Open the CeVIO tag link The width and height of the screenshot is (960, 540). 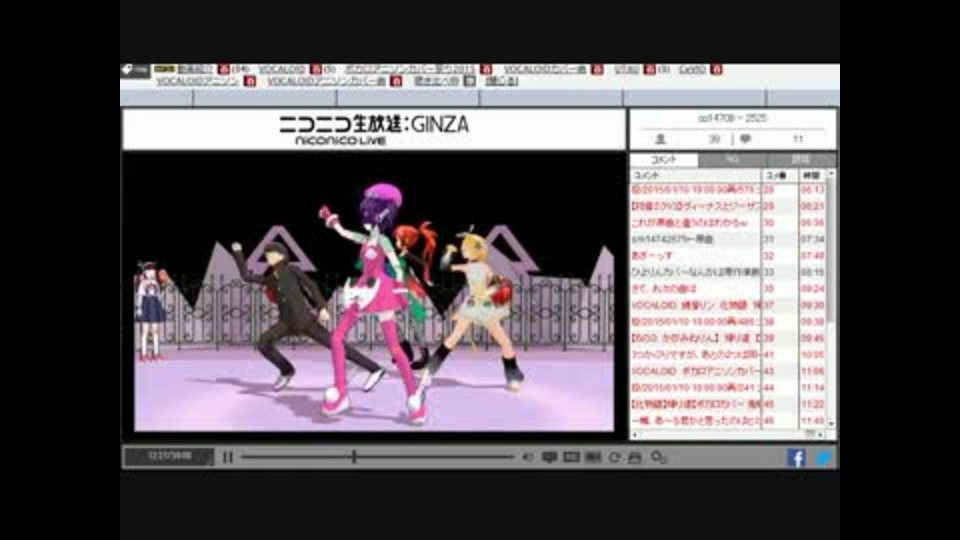(x=692, y=70)
